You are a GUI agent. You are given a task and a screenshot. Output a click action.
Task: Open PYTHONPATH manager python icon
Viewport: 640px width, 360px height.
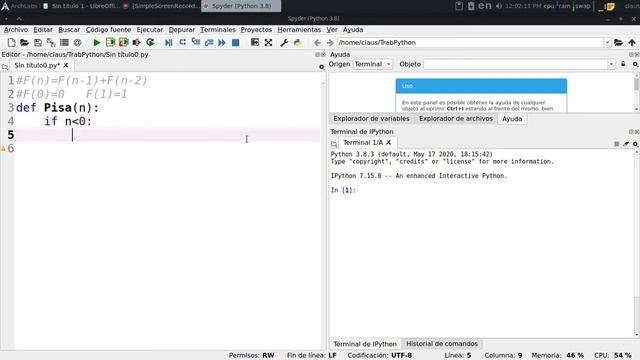(298, 42)
